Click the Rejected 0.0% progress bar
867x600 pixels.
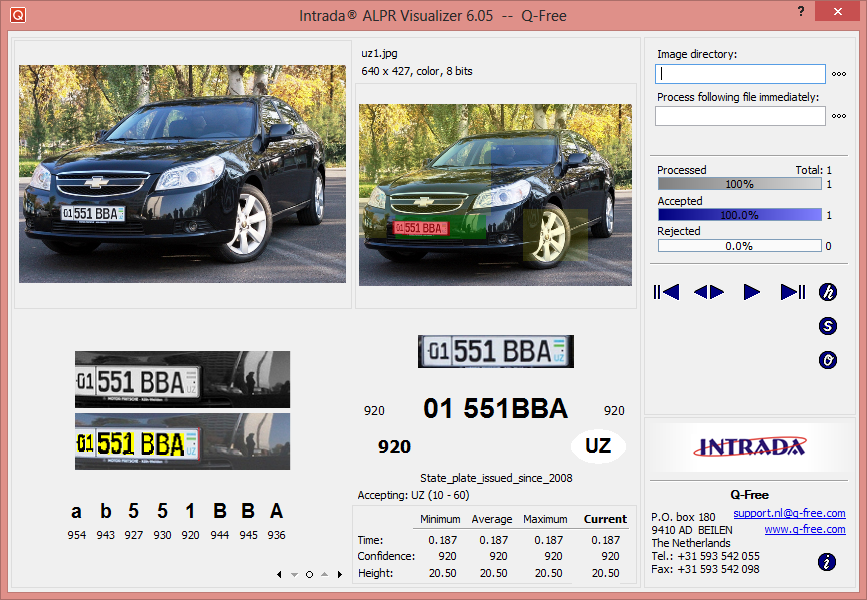pos(740,246)
